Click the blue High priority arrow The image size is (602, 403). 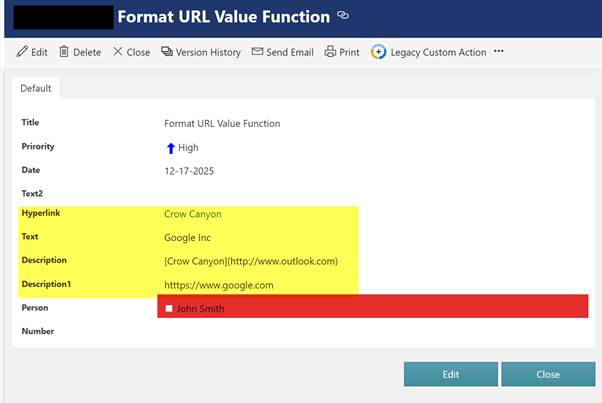[x=170, y=148]
